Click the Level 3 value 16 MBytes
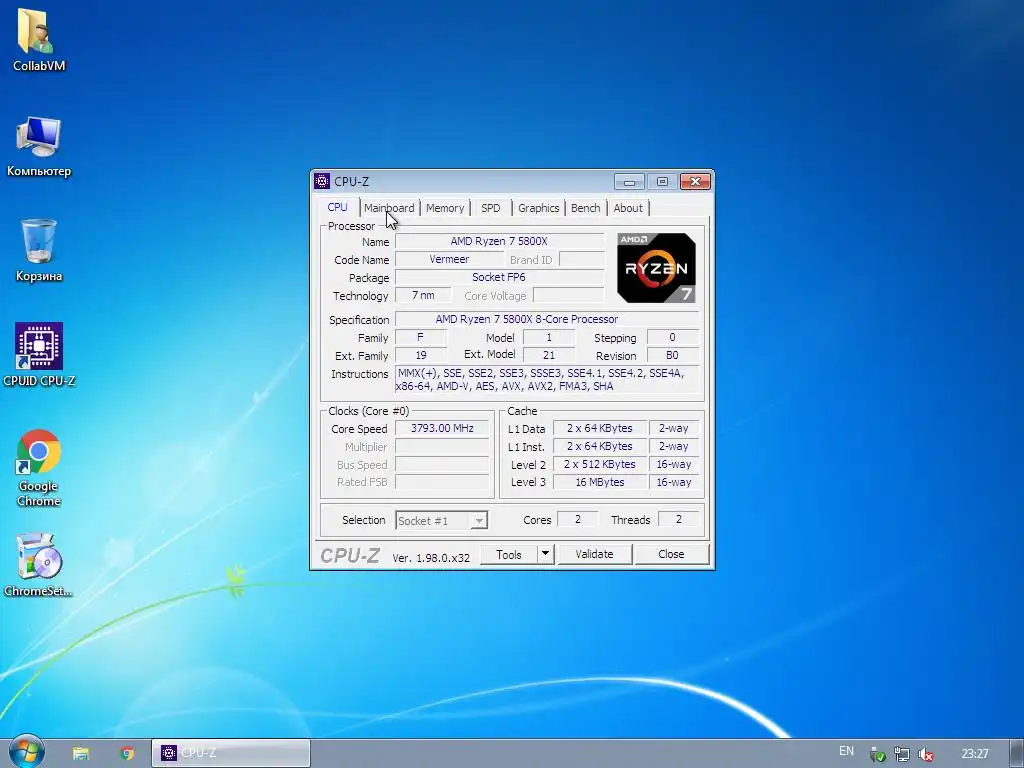This screenshot has width=1024, height=768. click(x=600, y=482)
